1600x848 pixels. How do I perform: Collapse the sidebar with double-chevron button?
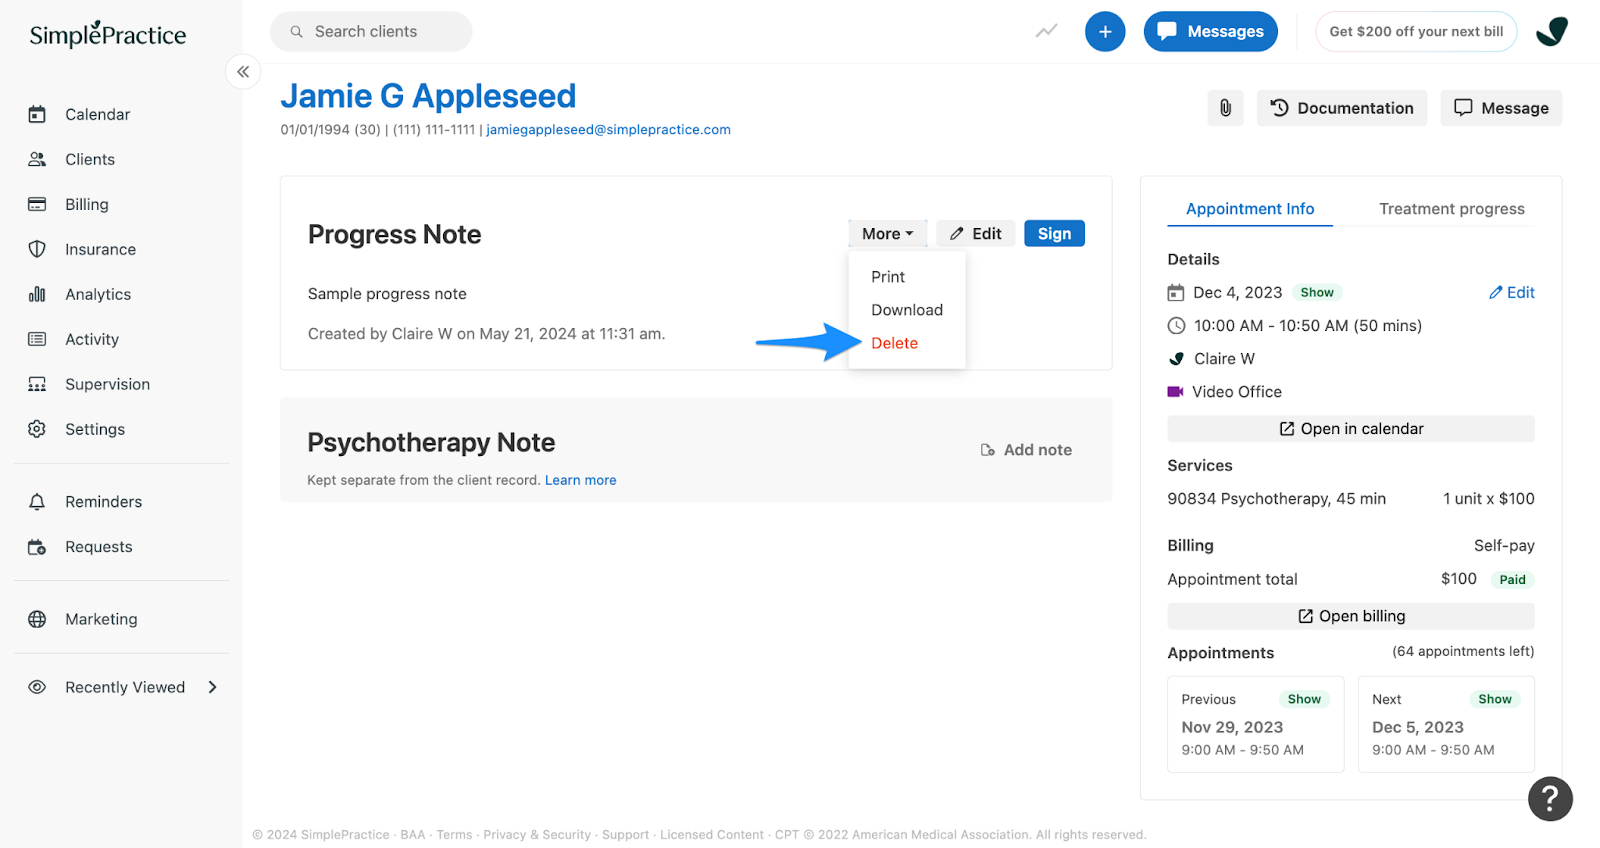pos(243,72)
